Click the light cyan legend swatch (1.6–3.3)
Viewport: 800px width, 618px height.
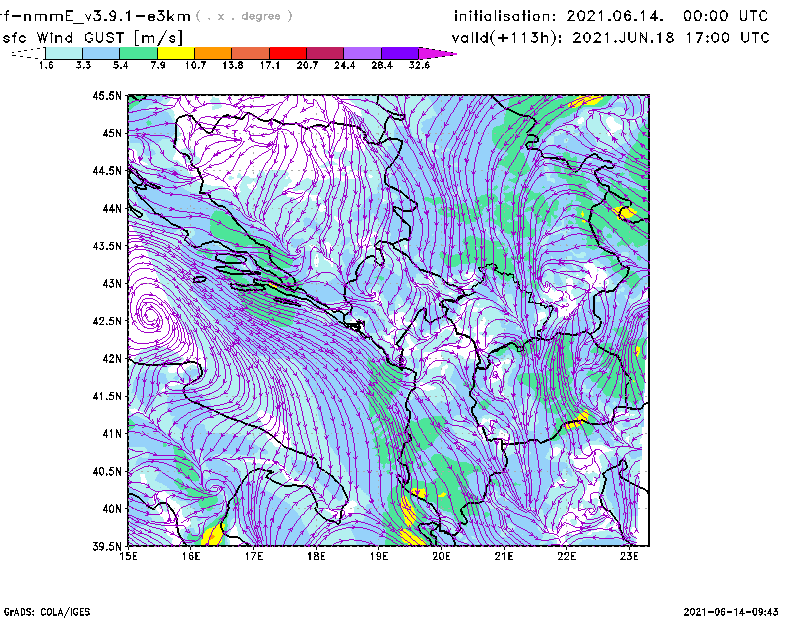[64, 53]
